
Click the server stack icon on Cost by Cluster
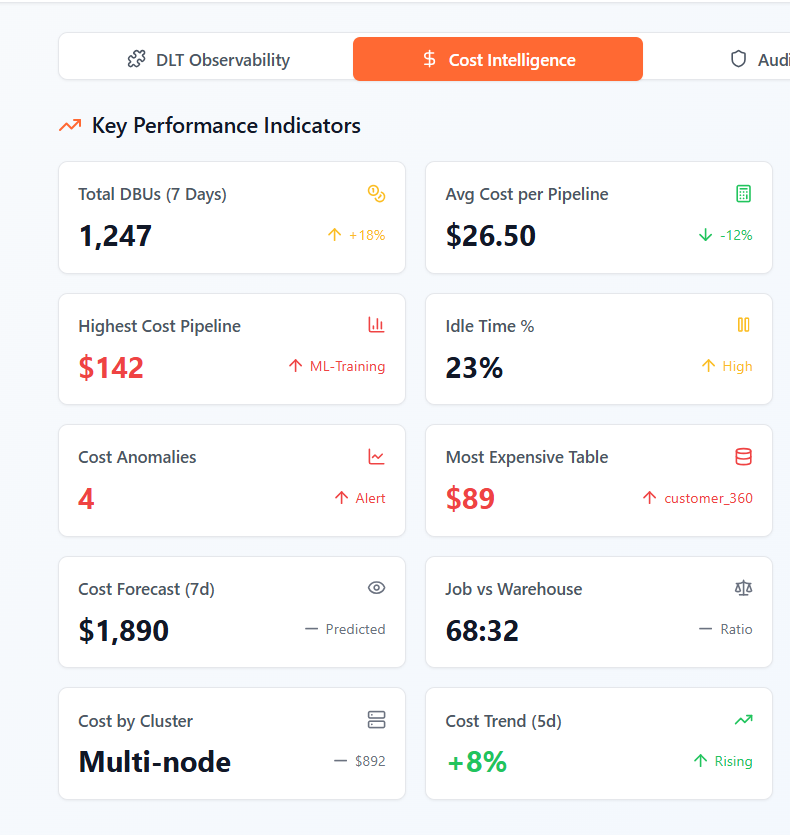tap(376, 720)
